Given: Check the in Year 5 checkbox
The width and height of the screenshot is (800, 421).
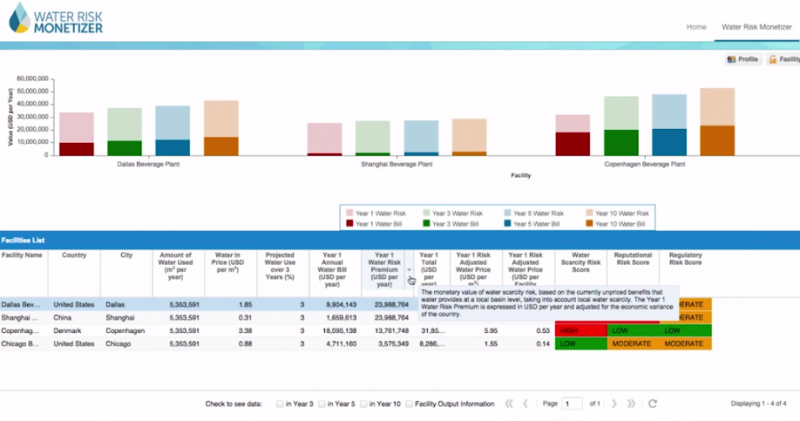Looking at the screenshot, I should tap(321, 404).
